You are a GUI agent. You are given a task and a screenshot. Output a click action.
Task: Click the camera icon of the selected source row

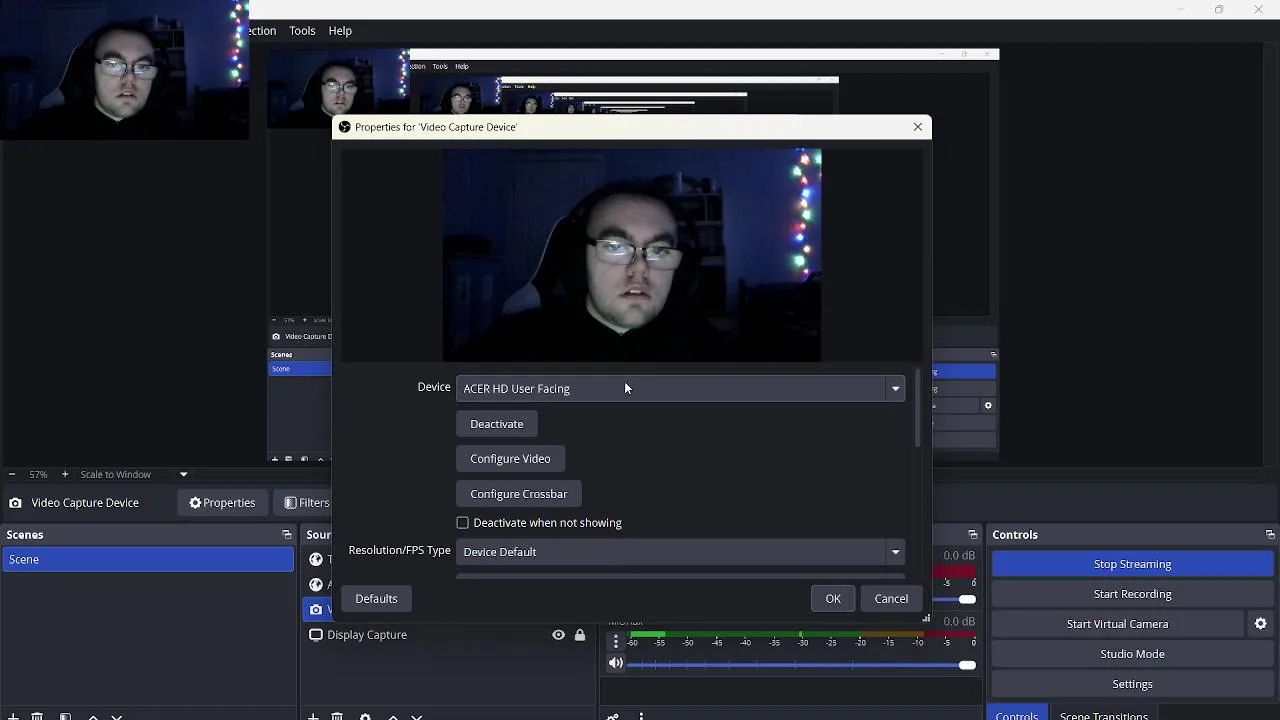point(316,609)
